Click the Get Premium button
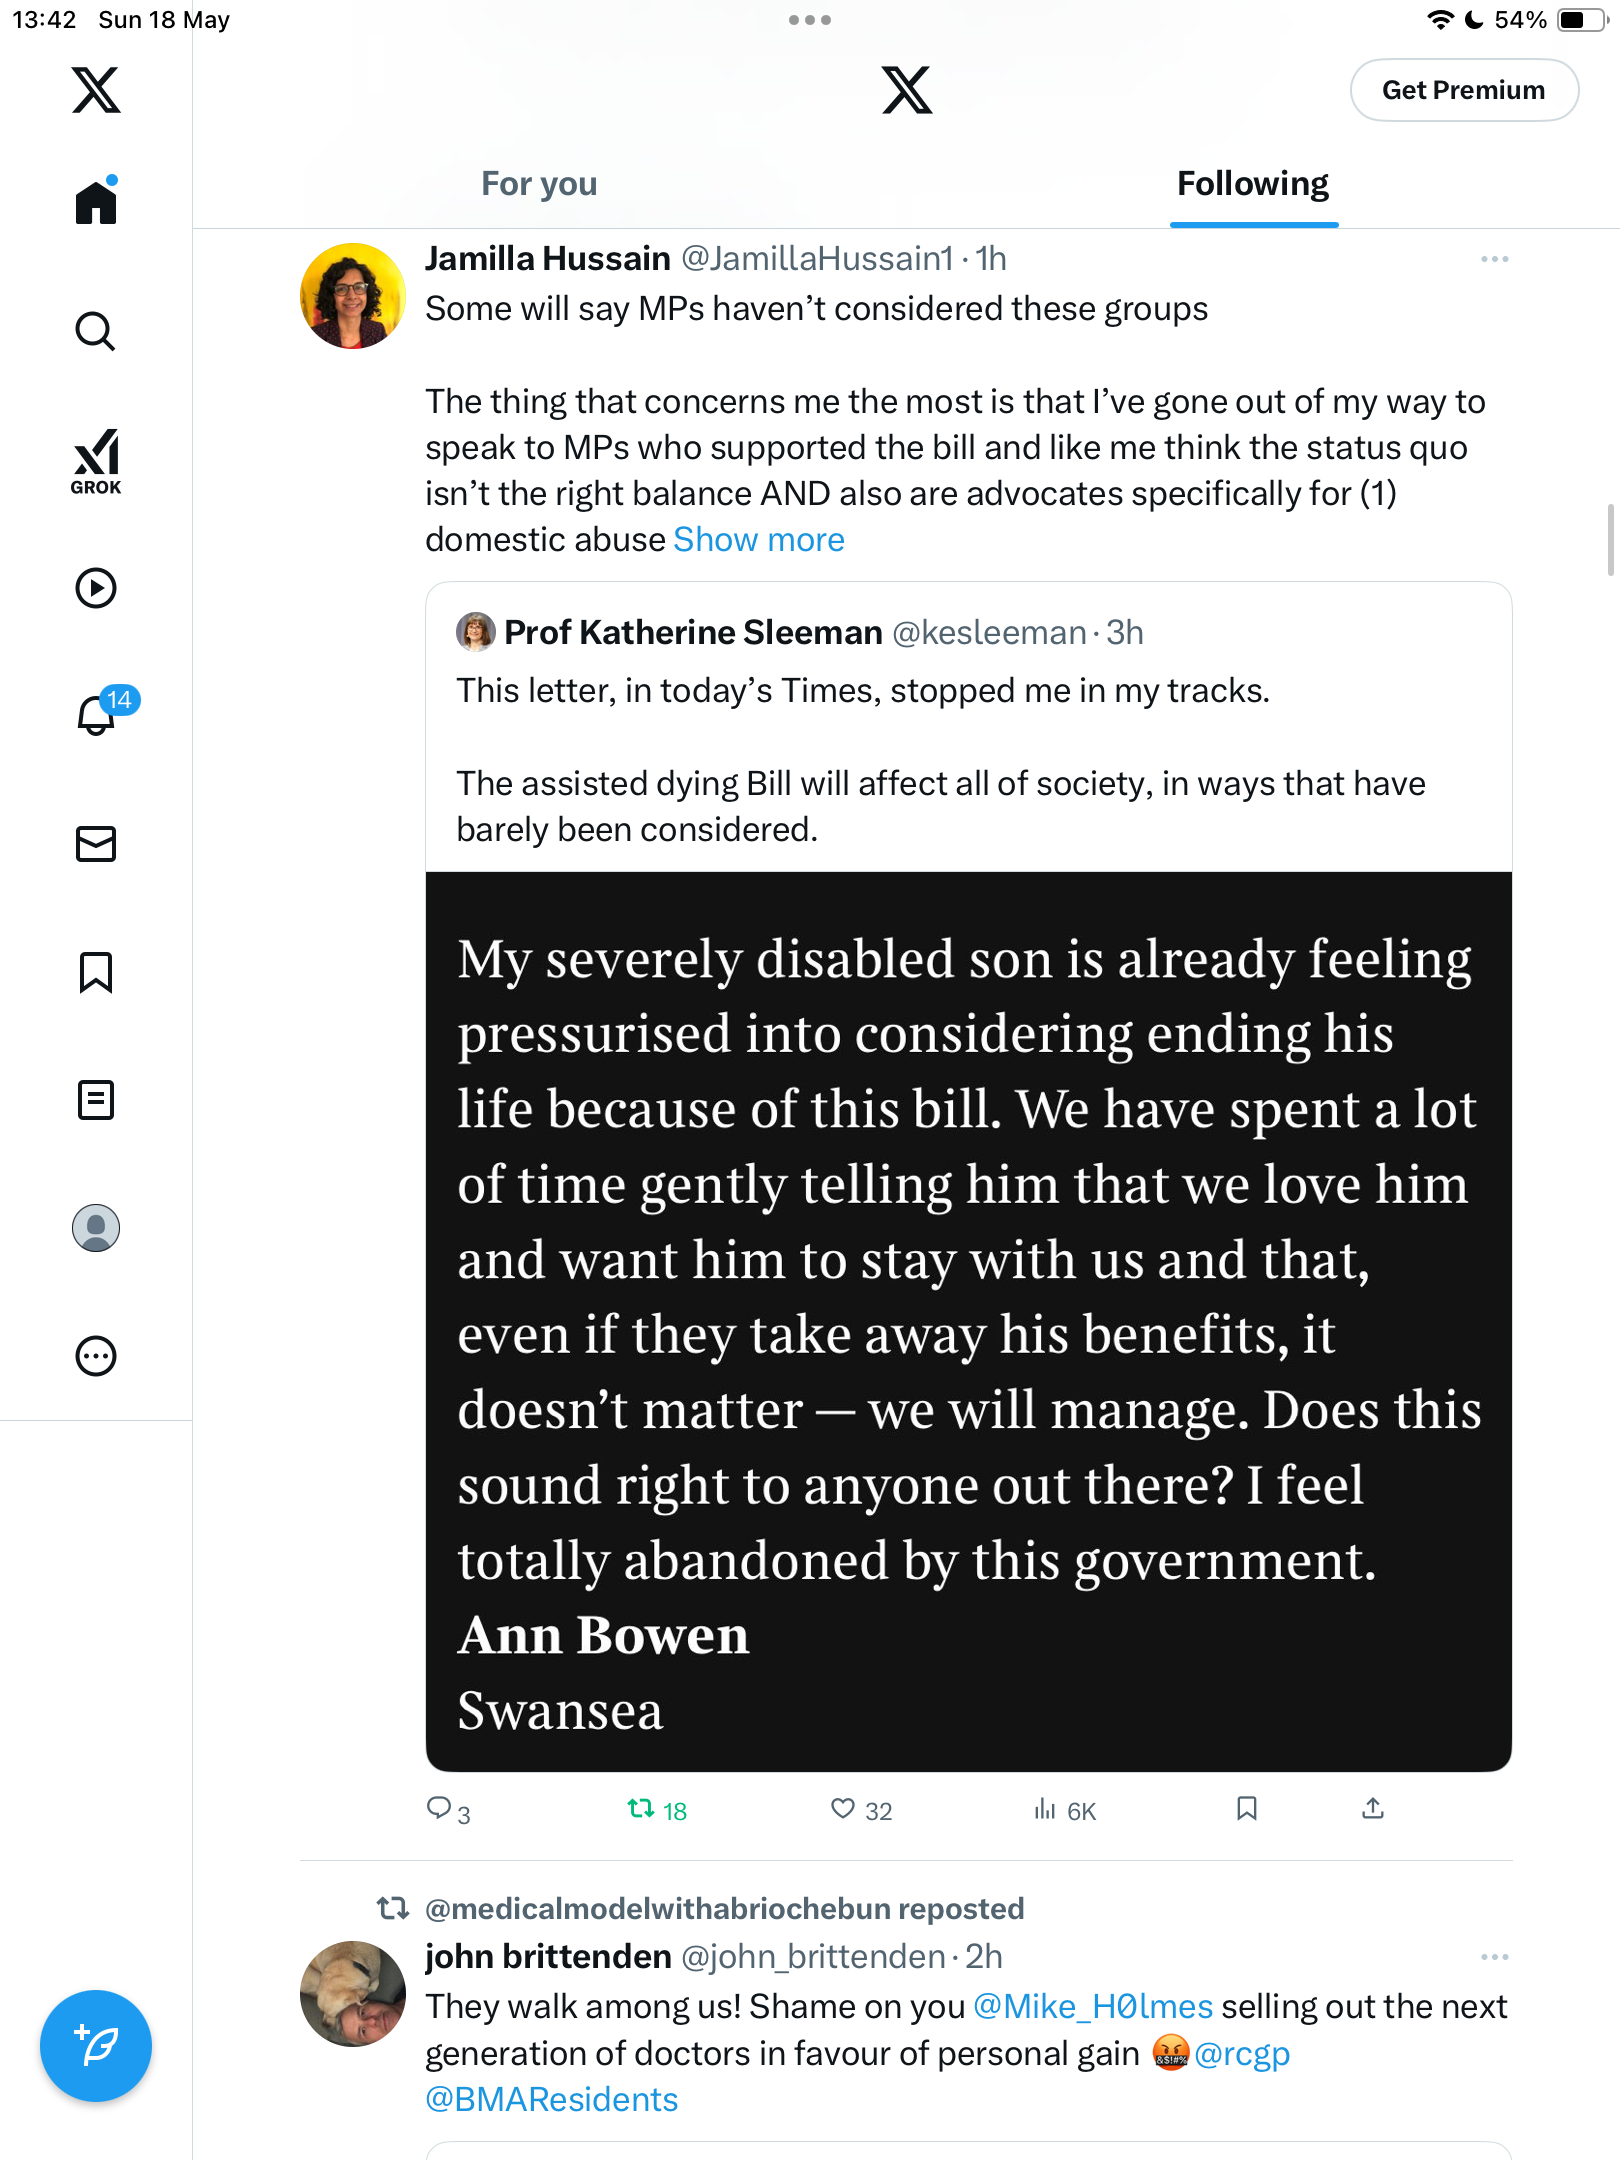The image size is (1620, 2160). click(1464, 90)
